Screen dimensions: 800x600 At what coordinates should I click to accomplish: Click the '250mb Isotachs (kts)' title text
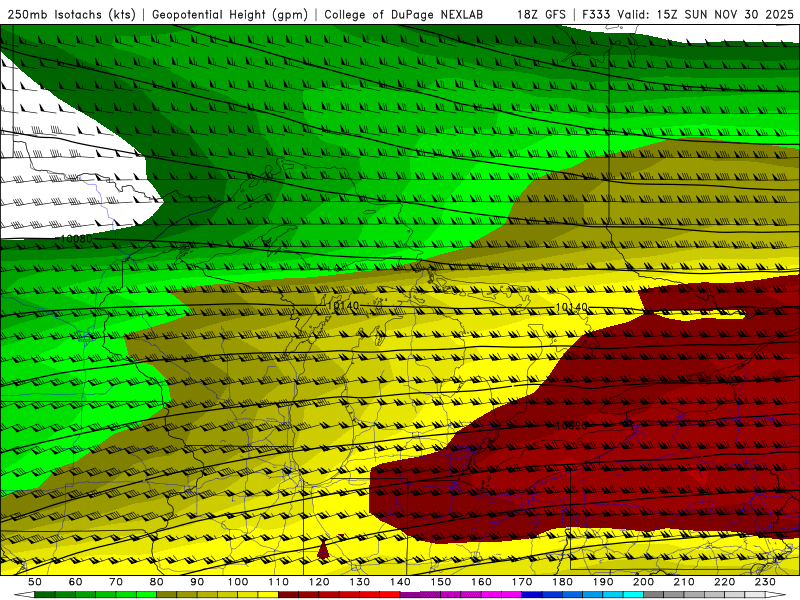[x=71, y=14]
